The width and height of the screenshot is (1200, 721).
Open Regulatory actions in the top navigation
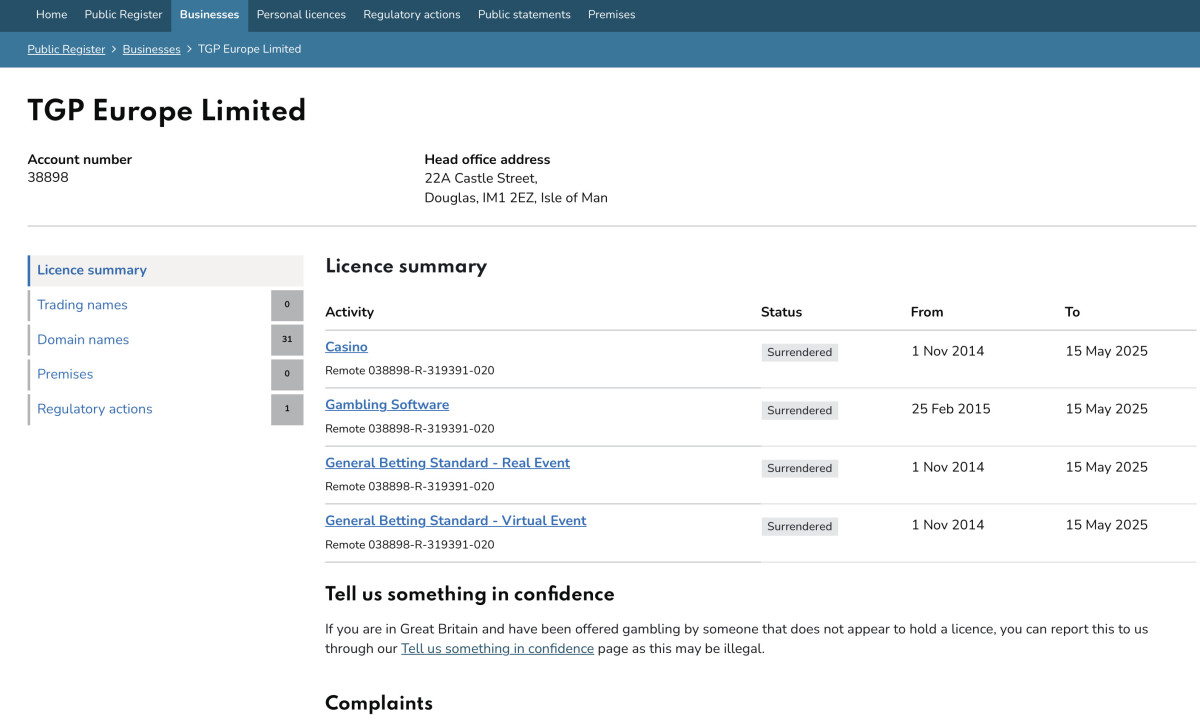[412, 15]
